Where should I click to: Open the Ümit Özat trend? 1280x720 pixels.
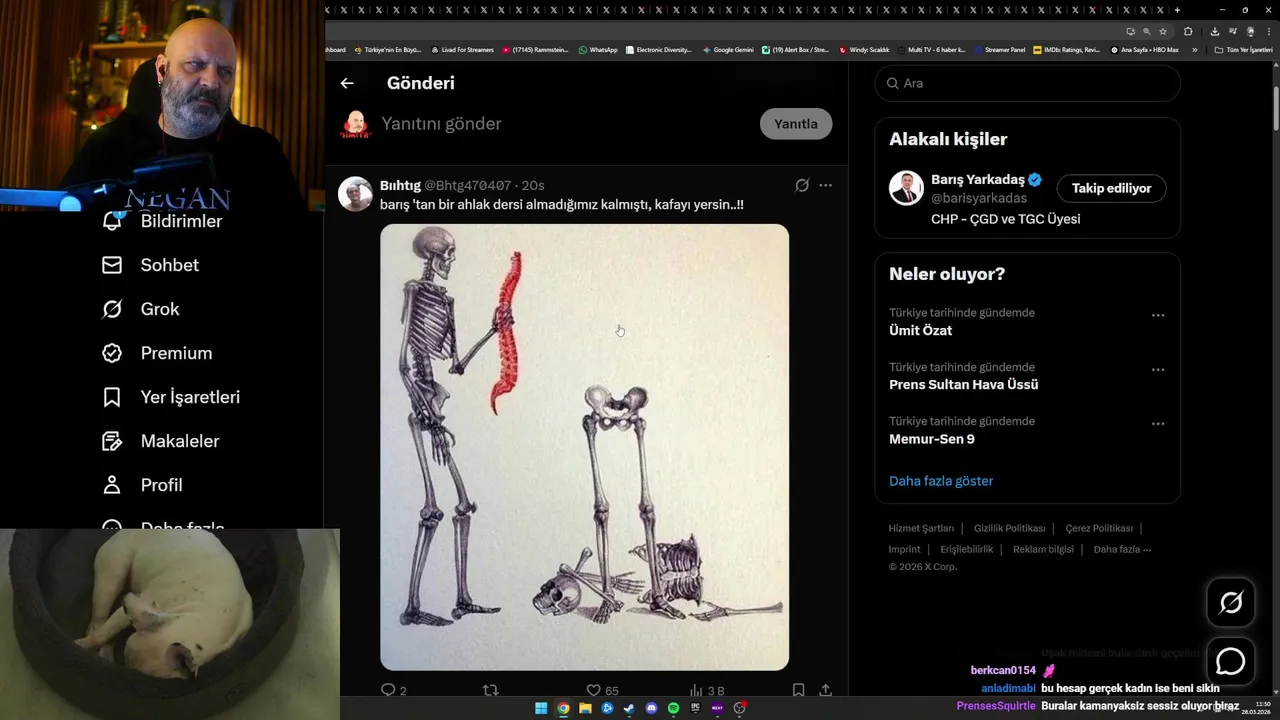(920, 330)
